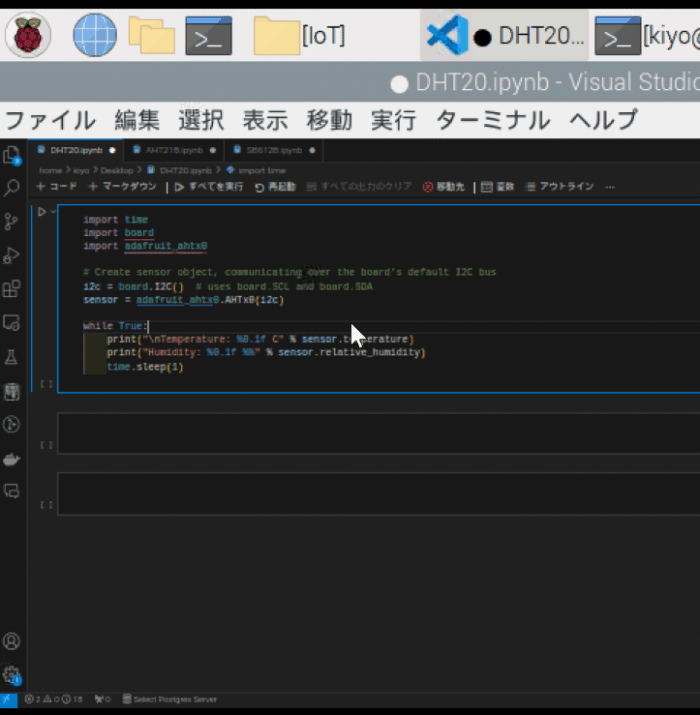Open errors and warnings count in status bar

tap(54, 699)
